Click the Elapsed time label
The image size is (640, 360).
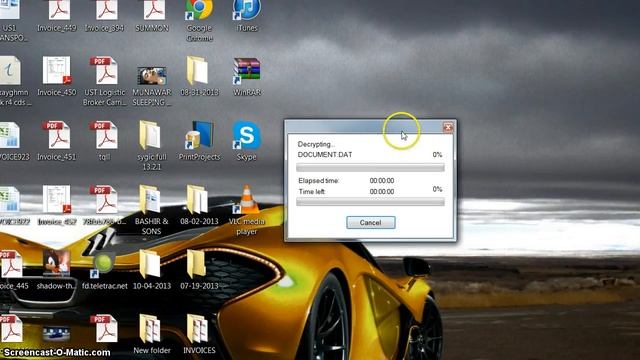pos(319,180)
